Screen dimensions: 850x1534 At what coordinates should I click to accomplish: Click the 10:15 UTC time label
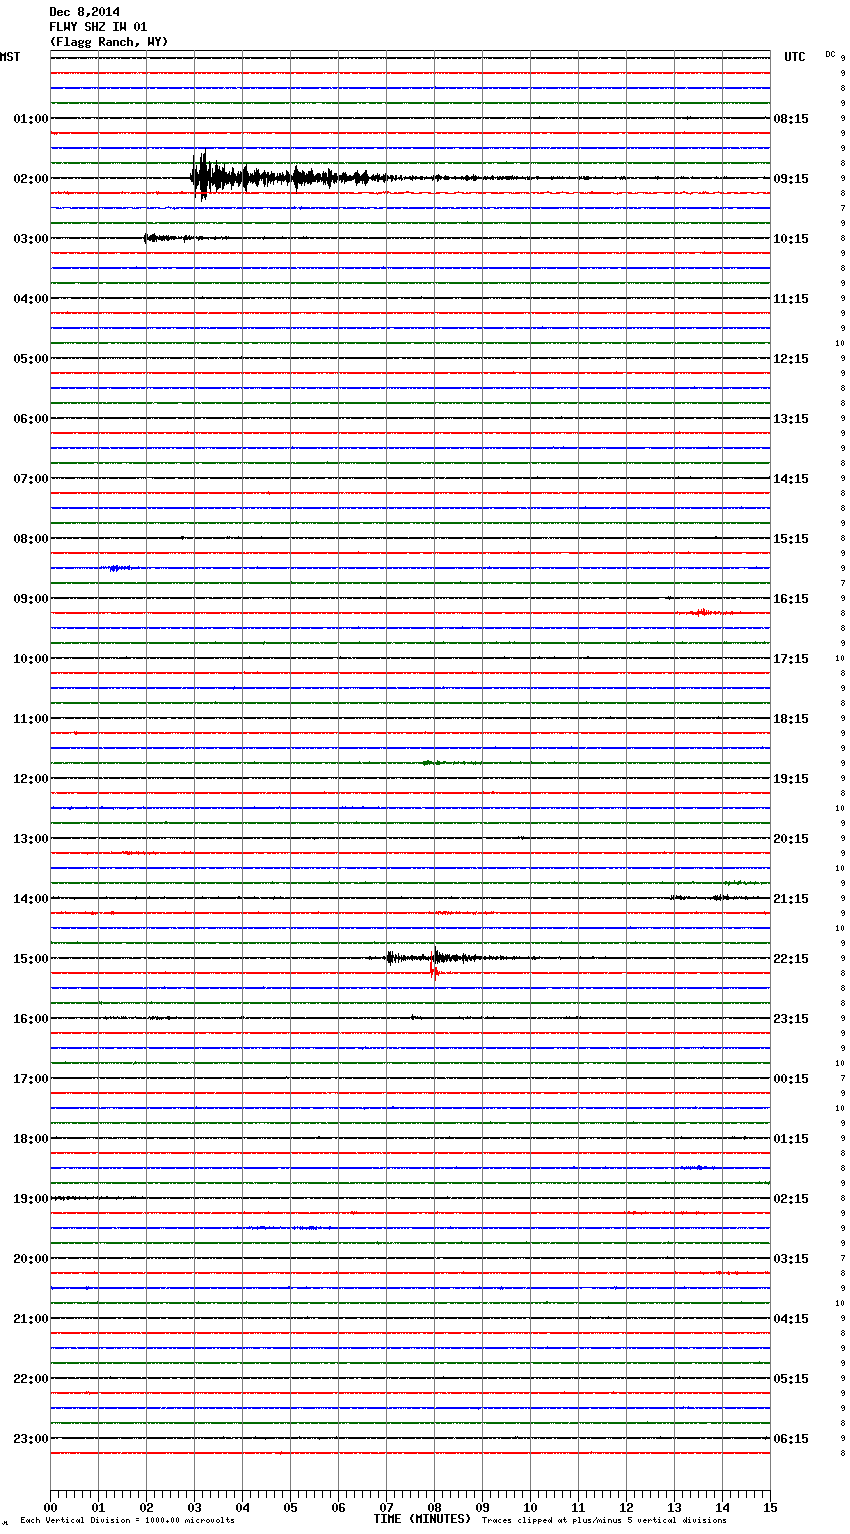[x=791, y=239]
